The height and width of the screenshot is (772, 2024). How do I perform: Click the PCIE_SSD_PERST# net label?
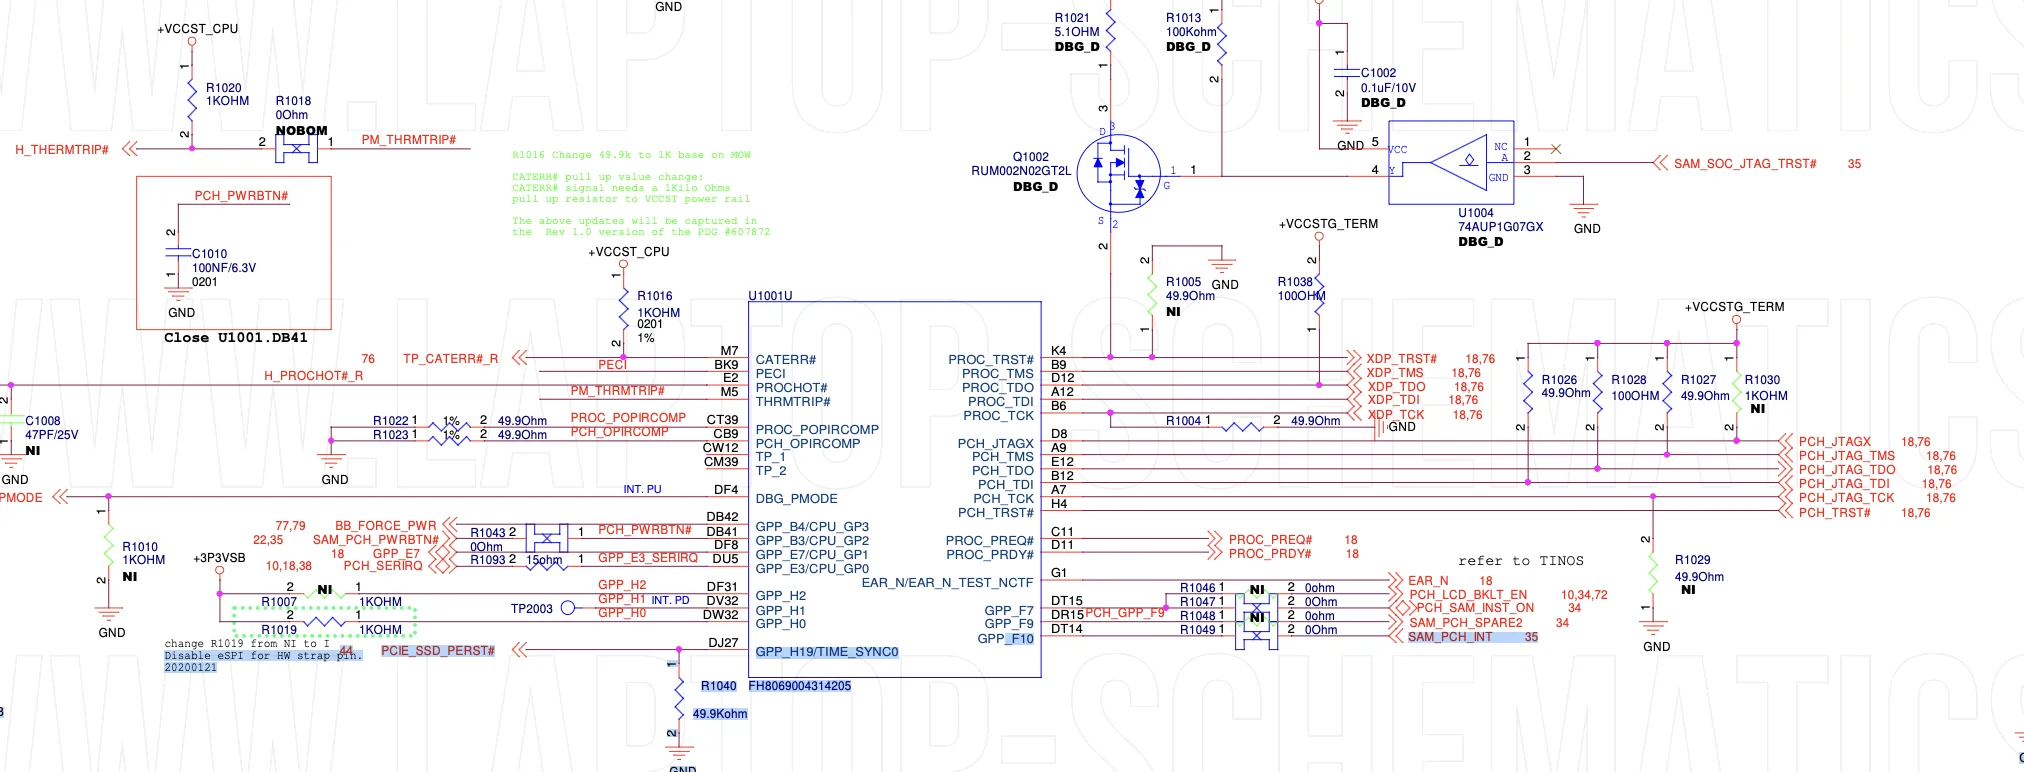438,651
